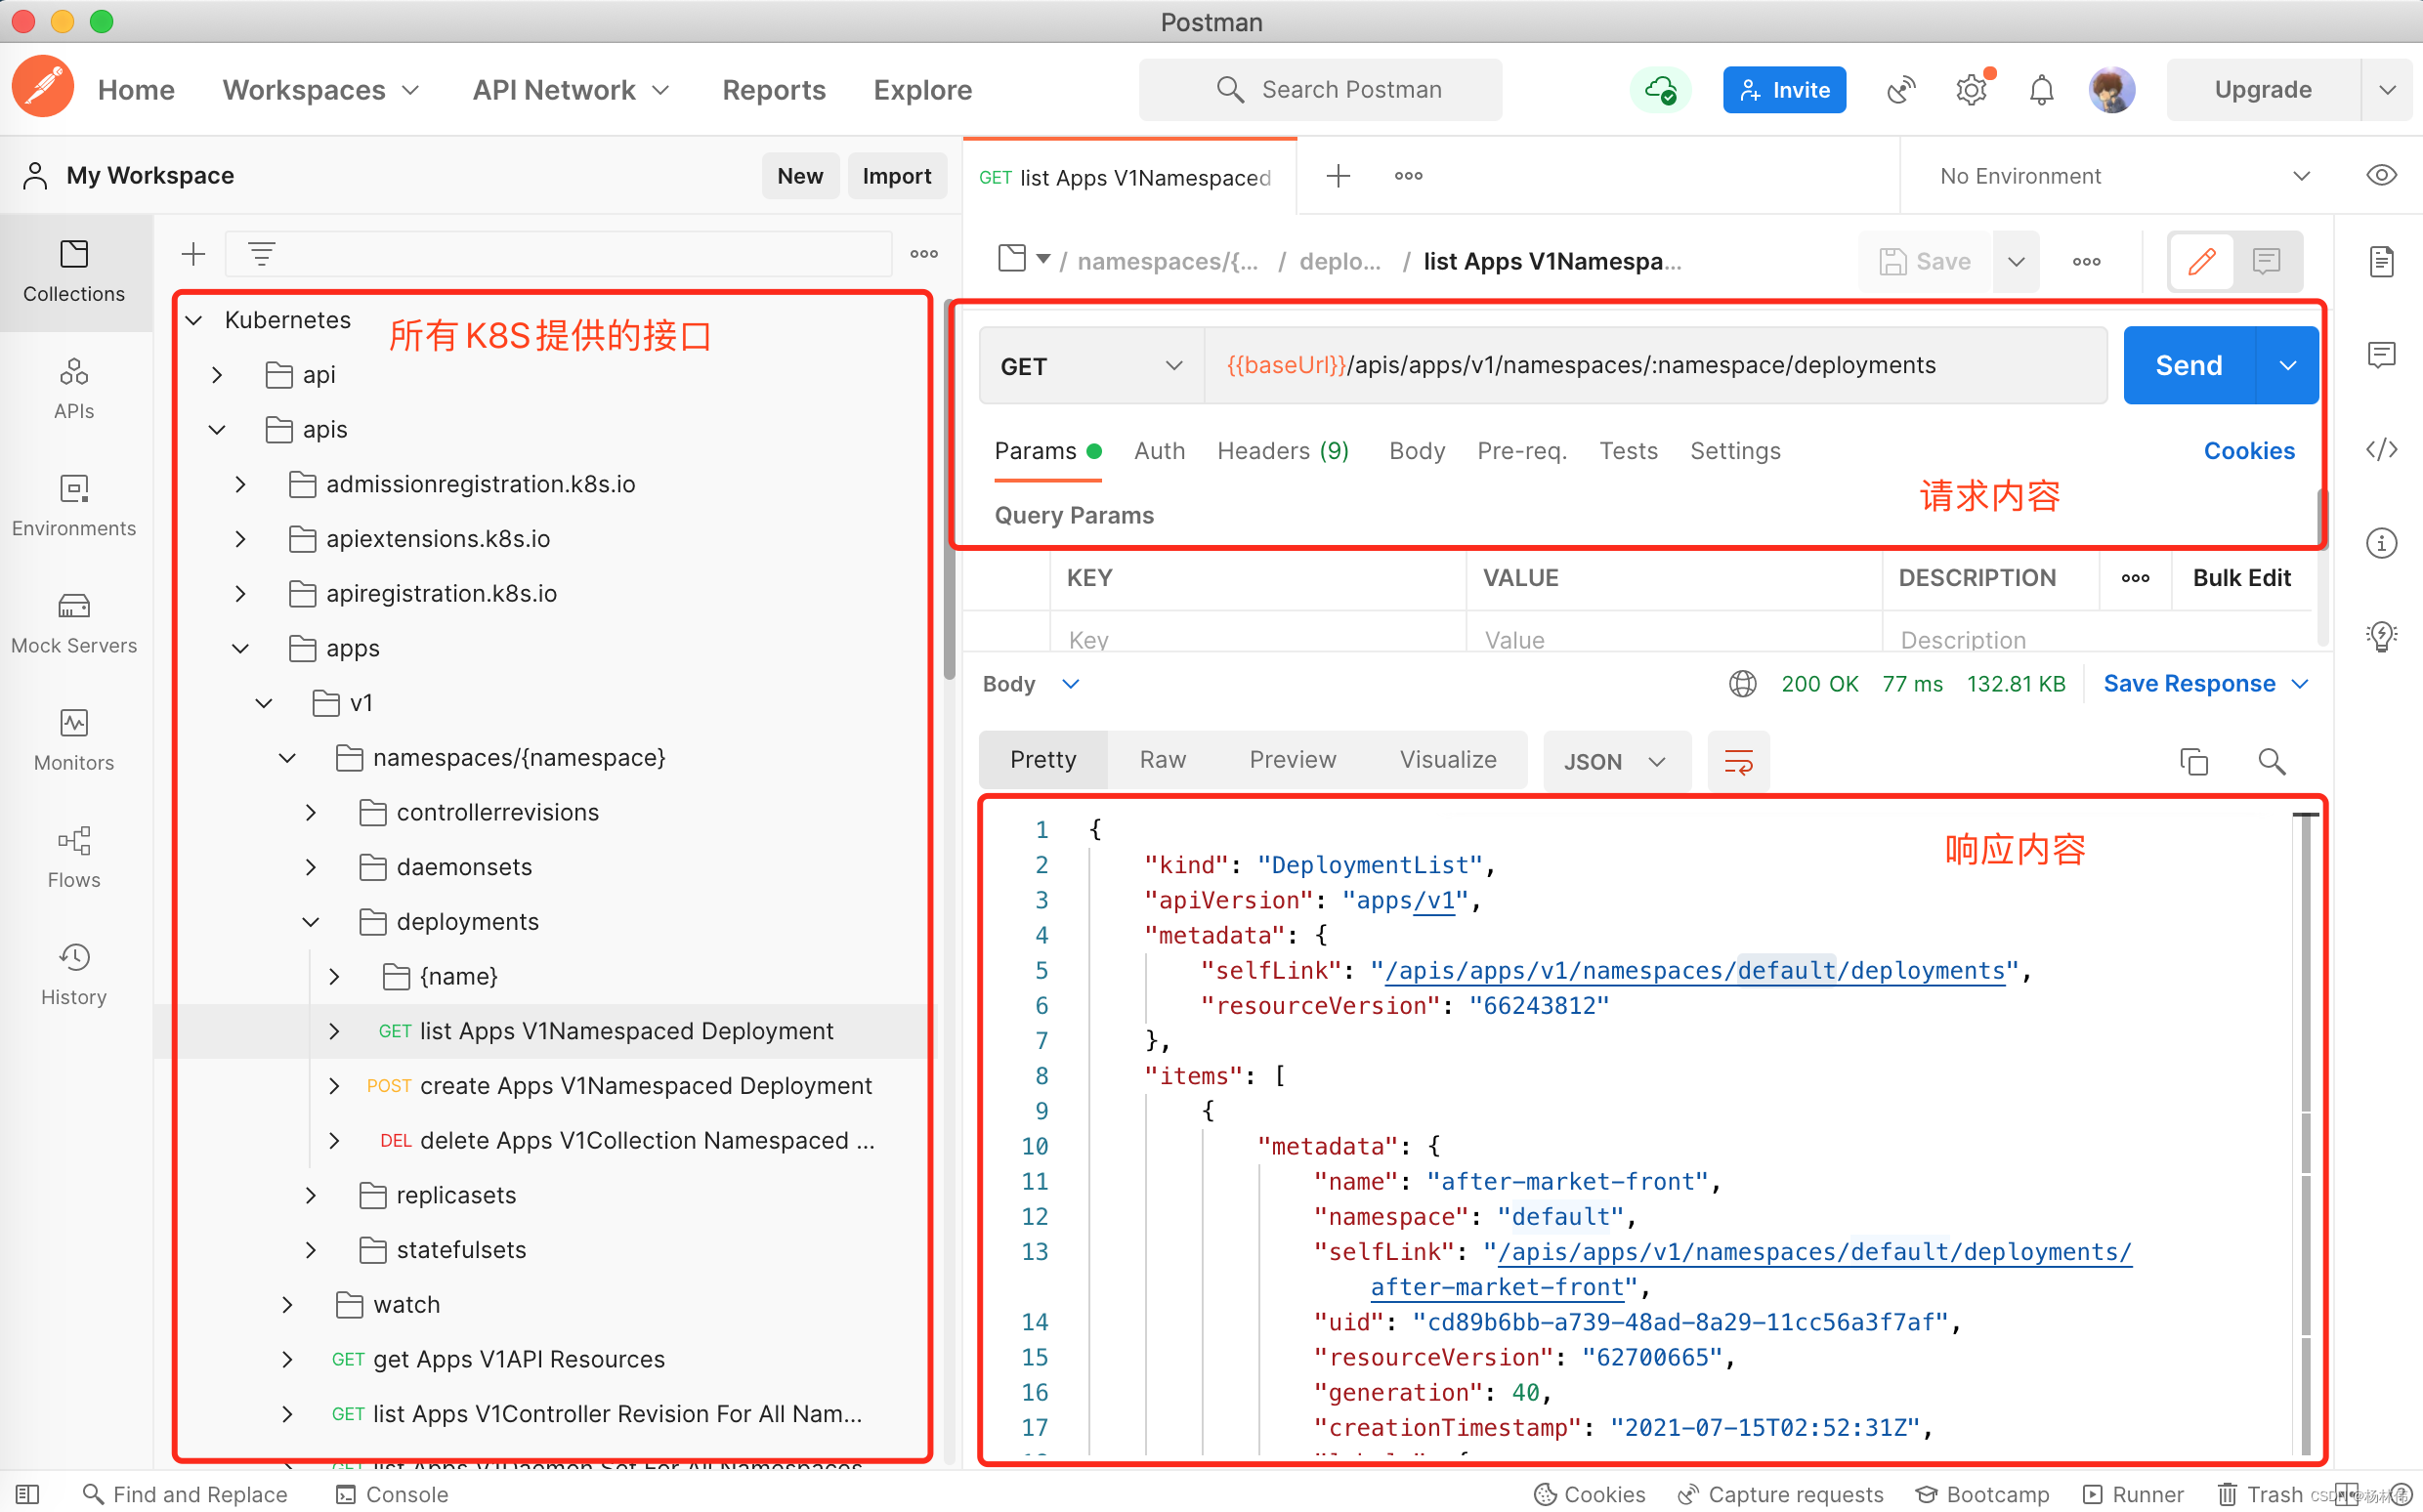Switch to the Headers tab
2423x1512 pixels.
1283,451
